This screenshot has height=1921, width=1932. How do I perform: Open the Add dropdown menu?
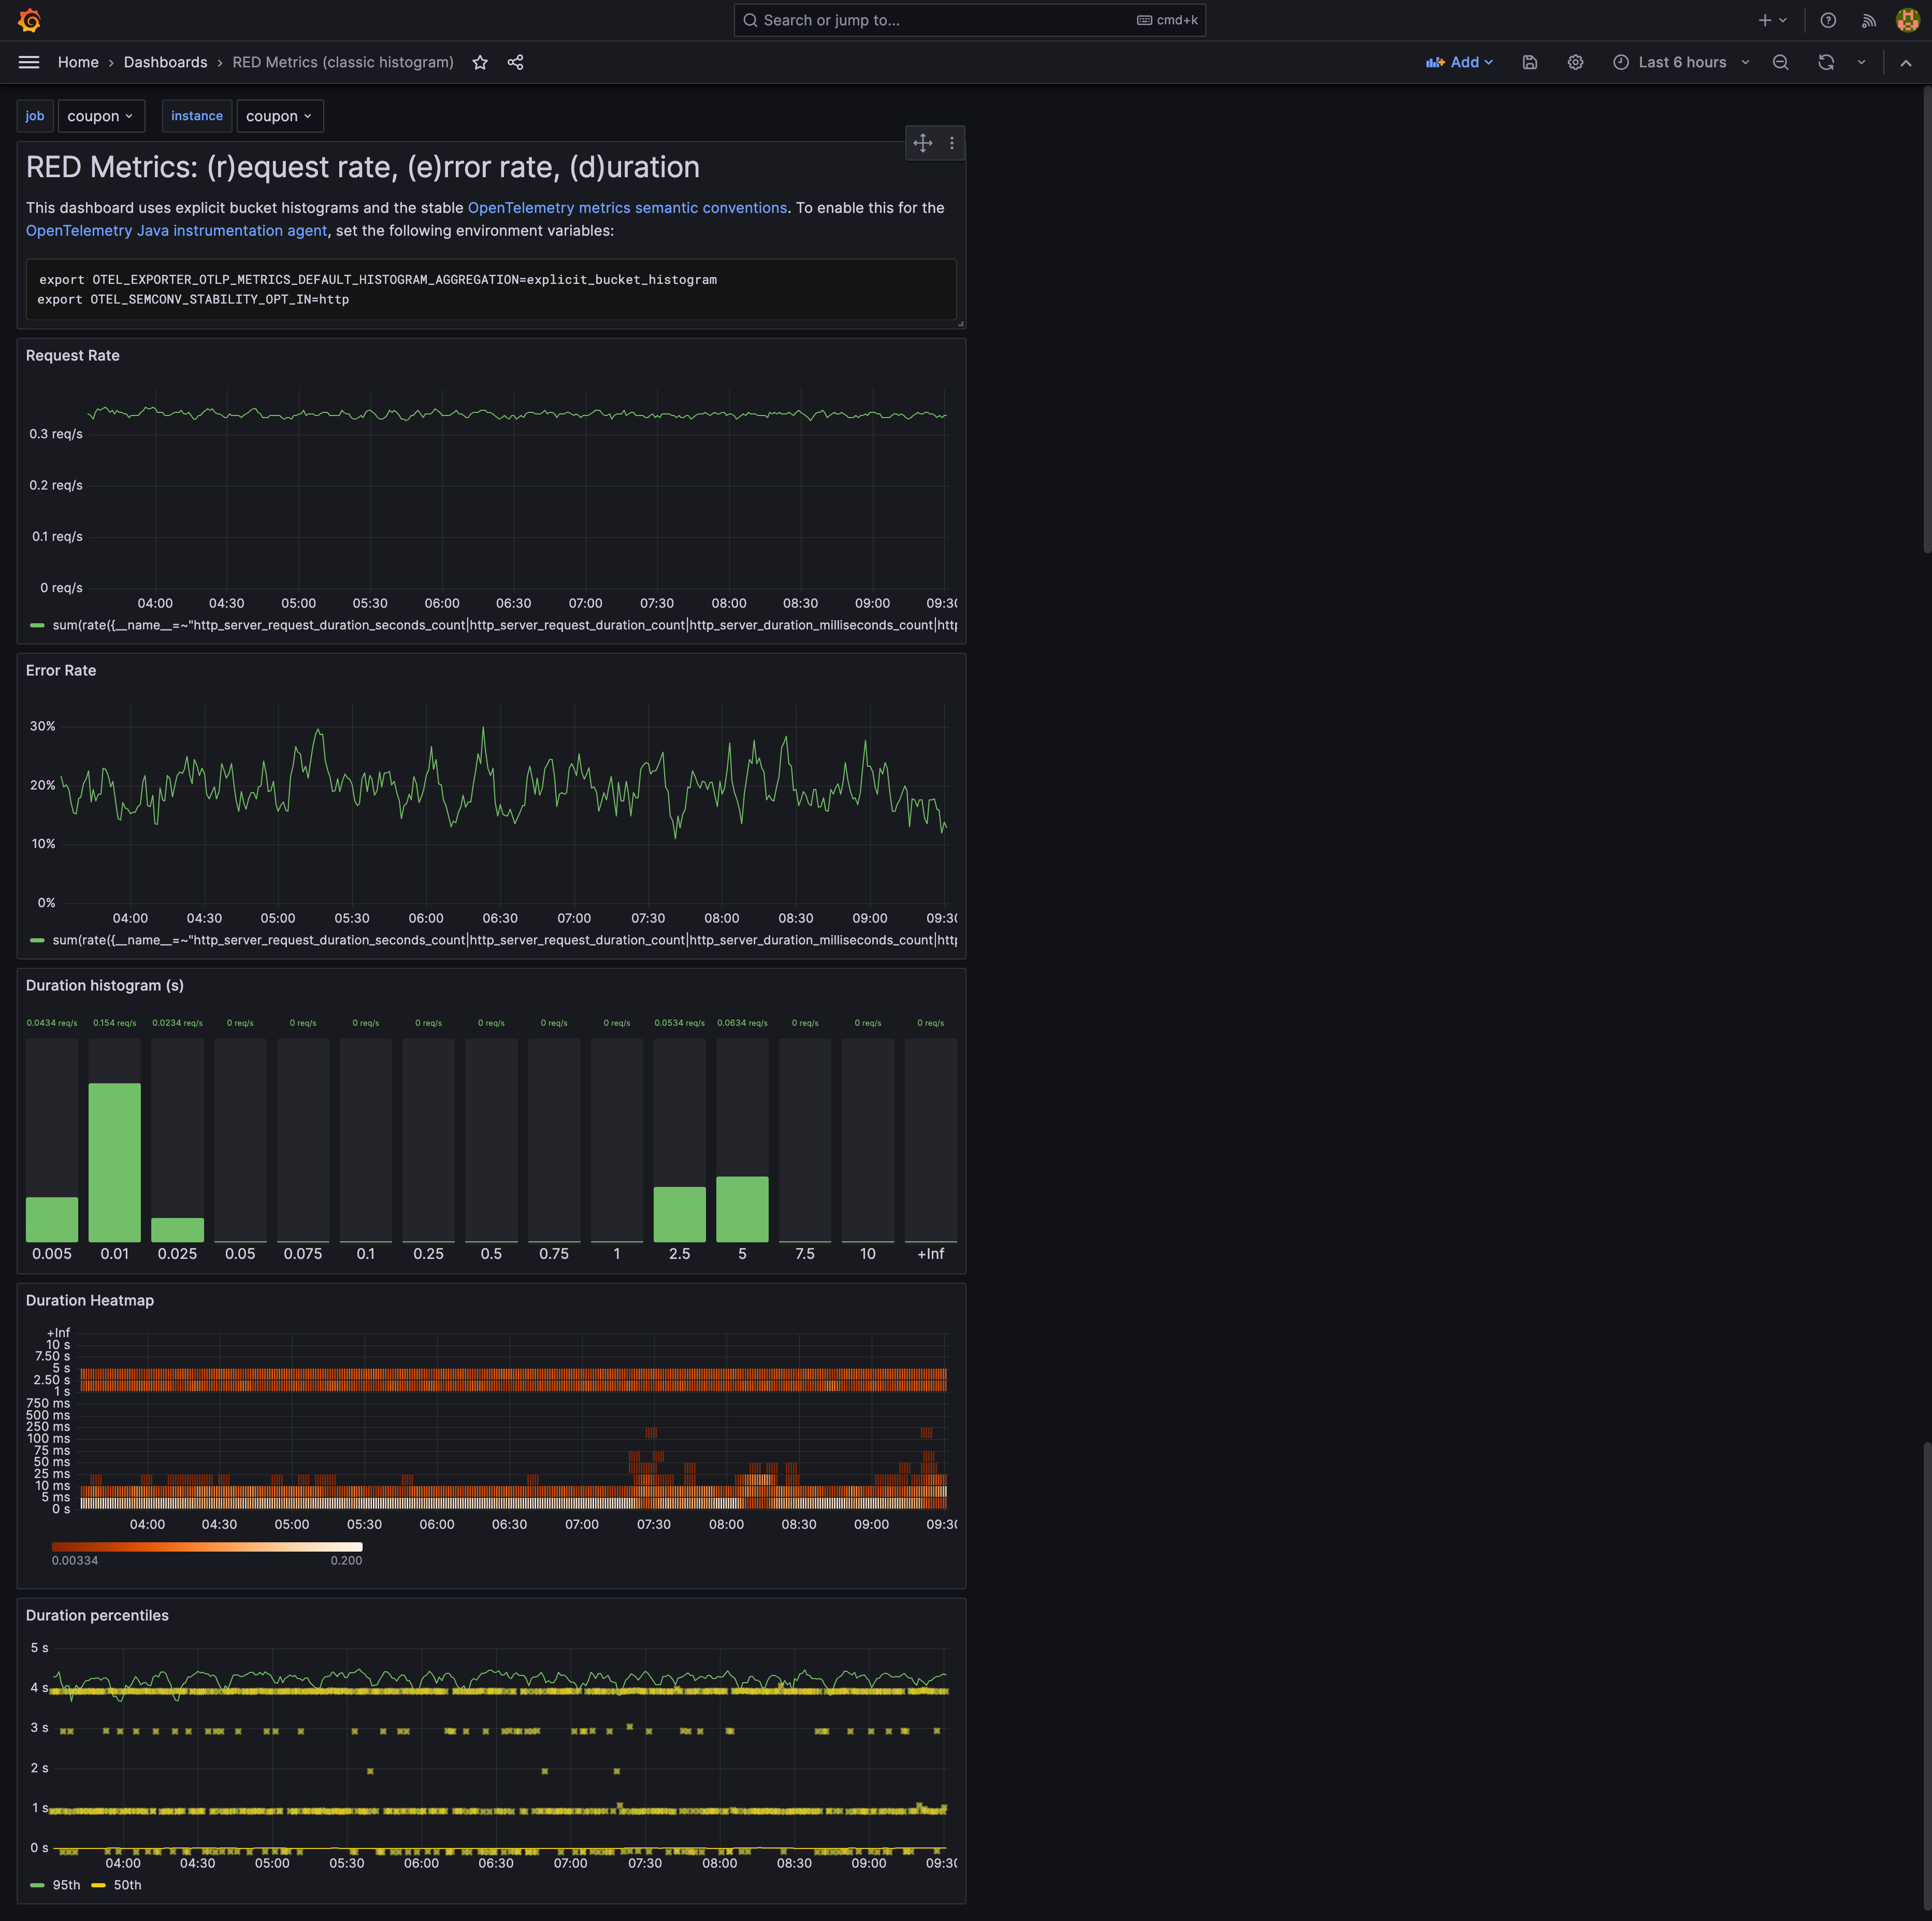(x=1459, y=62)
